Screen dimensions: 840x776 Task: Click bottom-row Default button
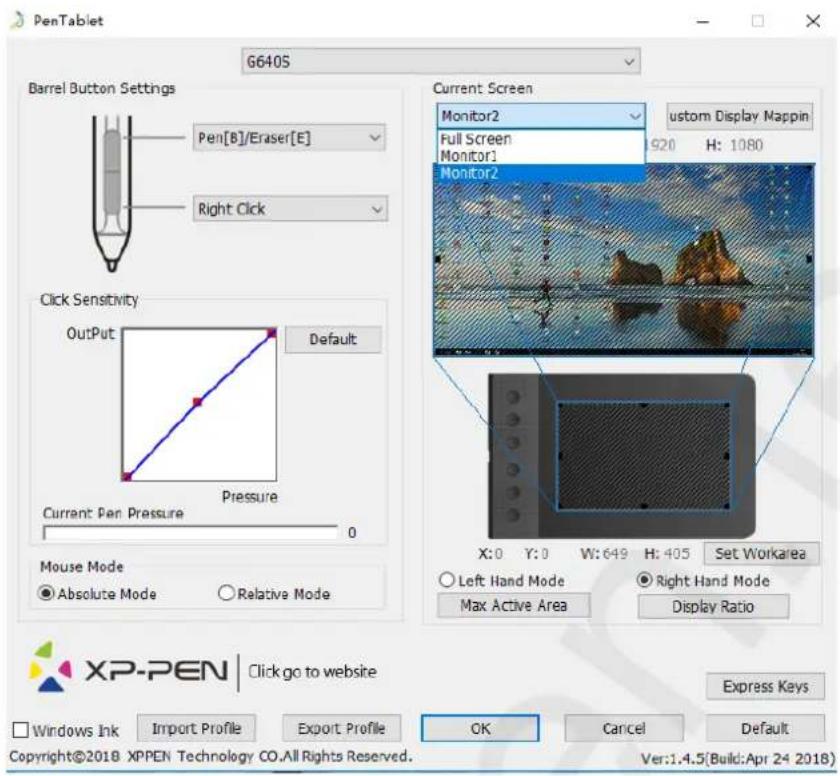765,728
